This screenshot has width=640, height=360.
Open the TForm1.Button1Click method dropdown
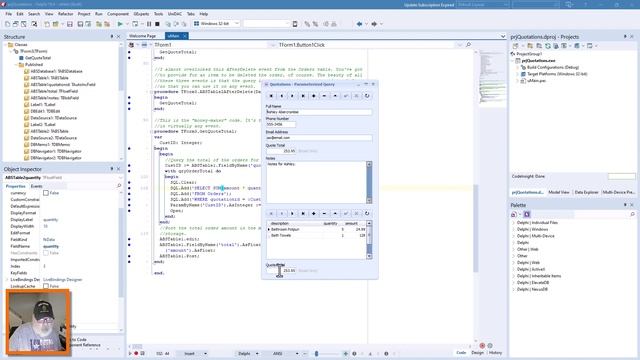coord(460,44)
